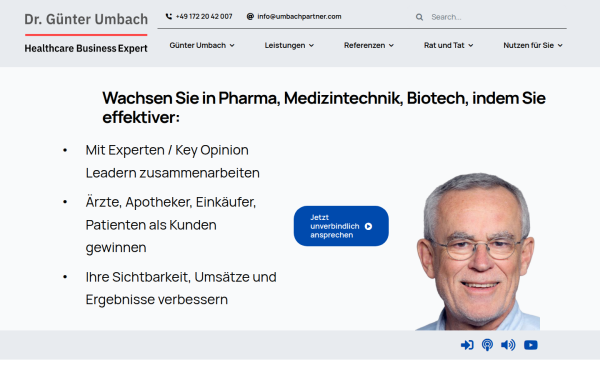Open the podcast icon in footer bar

click(x=487, y=345)
